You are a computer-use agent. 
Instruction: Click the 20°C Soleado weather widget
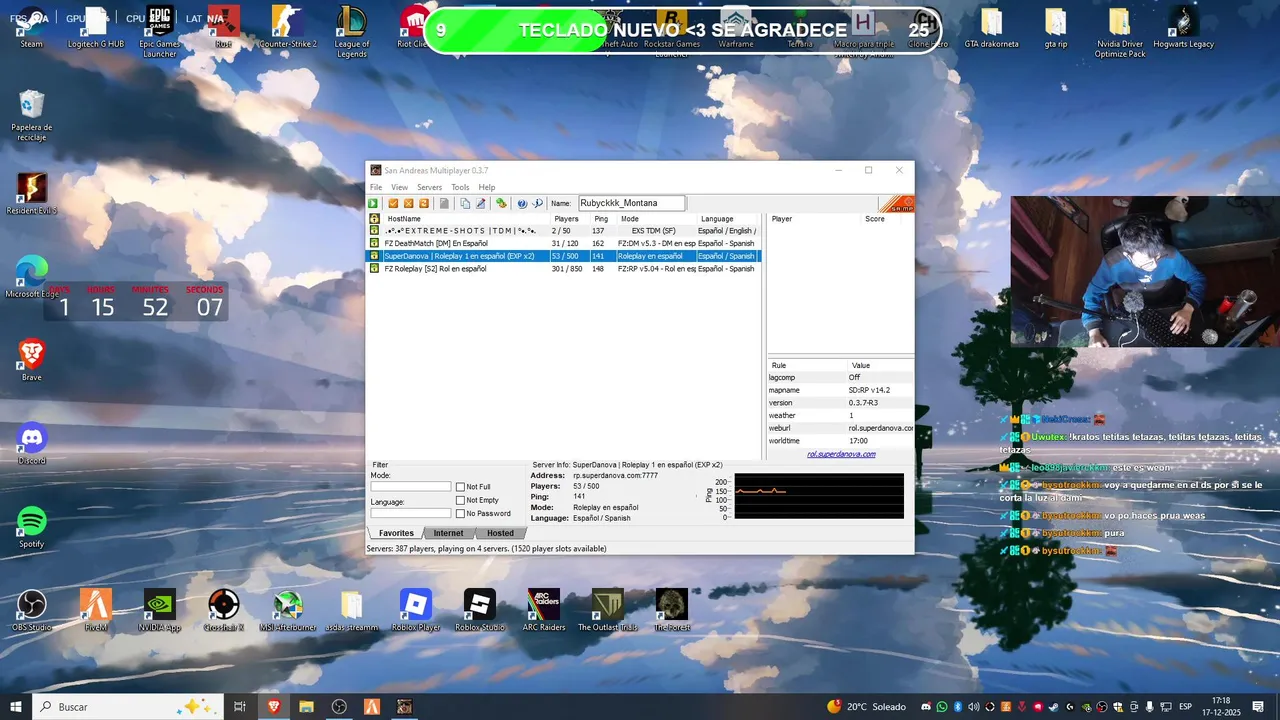click(x=866, y=707)
